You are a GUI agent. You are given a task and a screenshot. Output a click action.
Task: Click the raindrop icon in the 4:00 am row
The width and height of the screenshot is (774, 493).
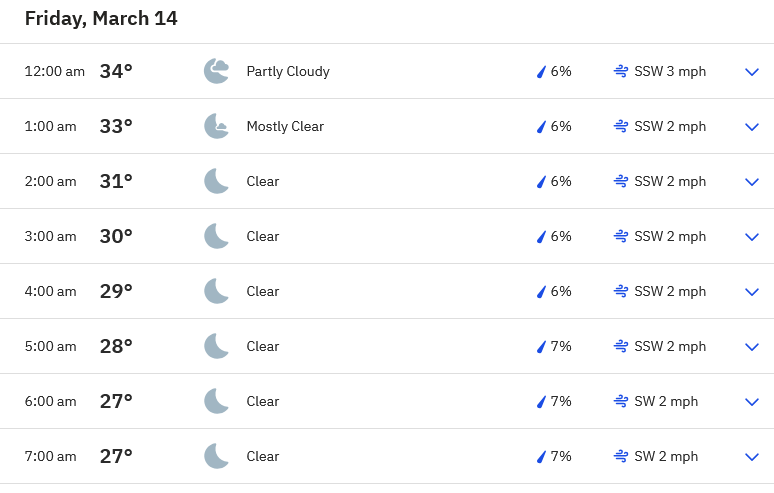(x=541, y=291)
